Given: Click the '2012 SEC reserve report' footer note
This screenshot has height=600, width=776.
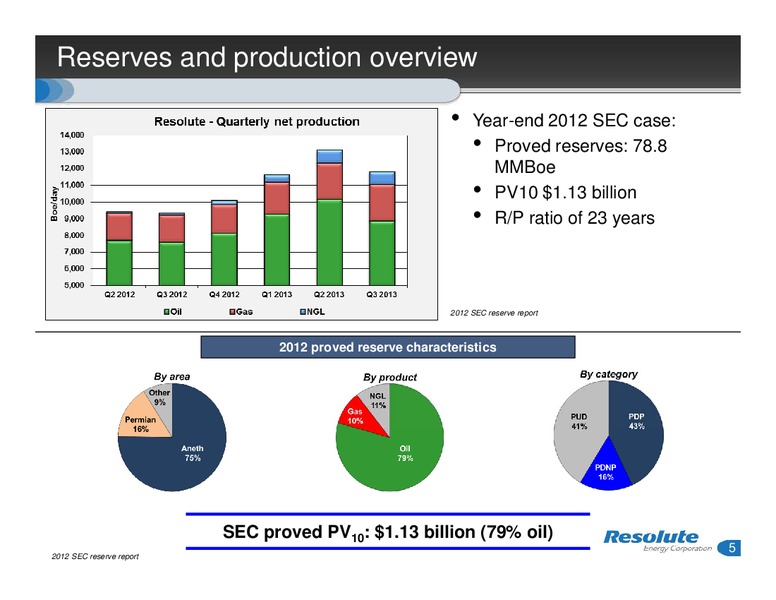Looking at the screenshot, I should [95, 556].
